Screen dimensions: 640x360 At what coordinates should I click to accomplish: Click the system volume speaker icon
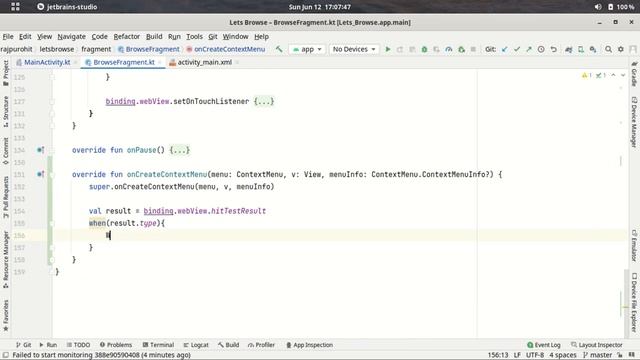point(598,7)
